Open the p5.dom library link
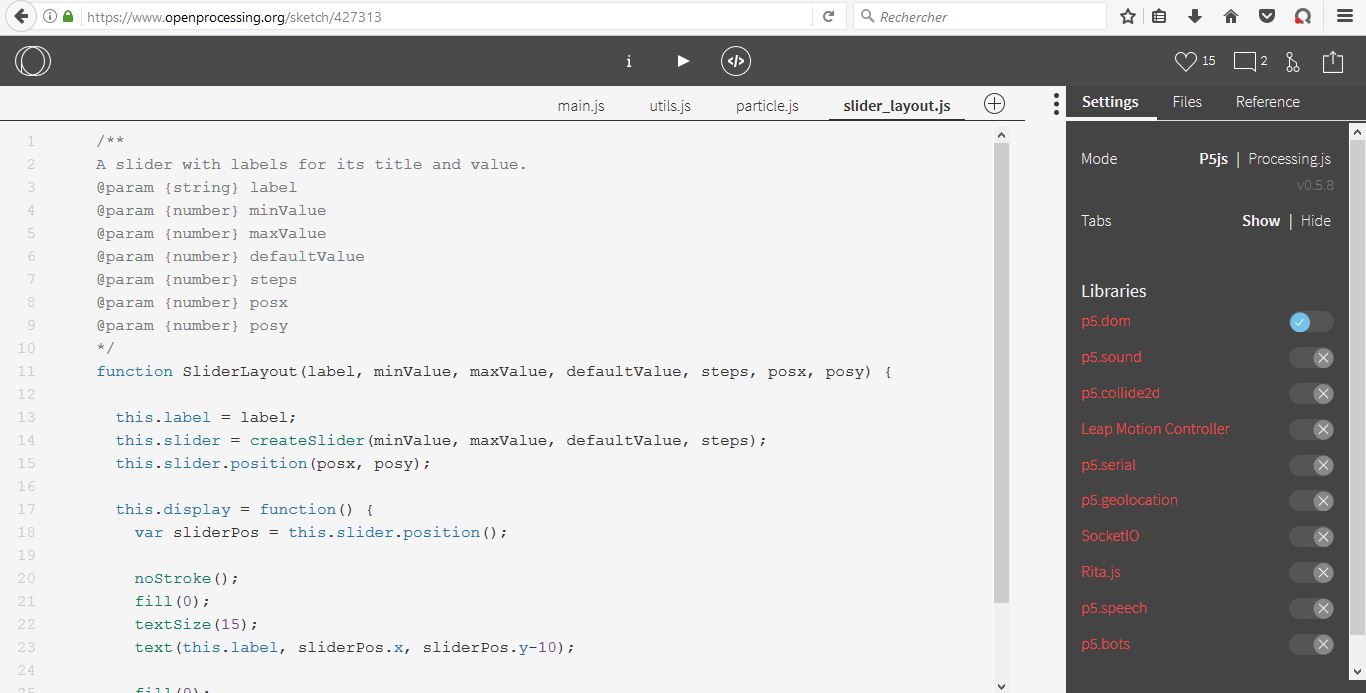Viewport: 1366px width, 693px height. click(x=1105, y=321)
